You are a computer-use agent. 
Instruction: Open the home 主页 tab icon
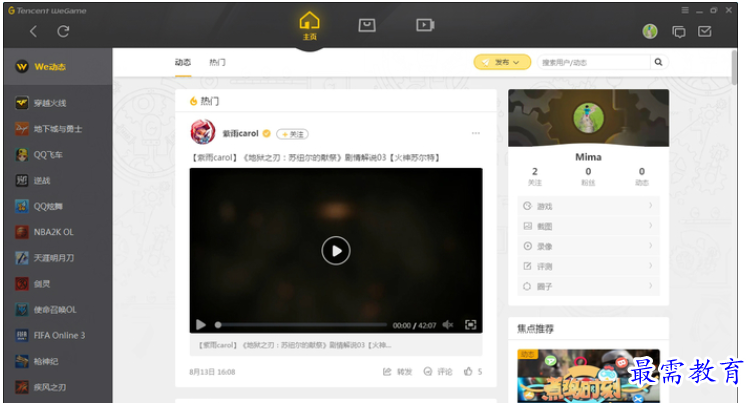(x=309, y=25)
